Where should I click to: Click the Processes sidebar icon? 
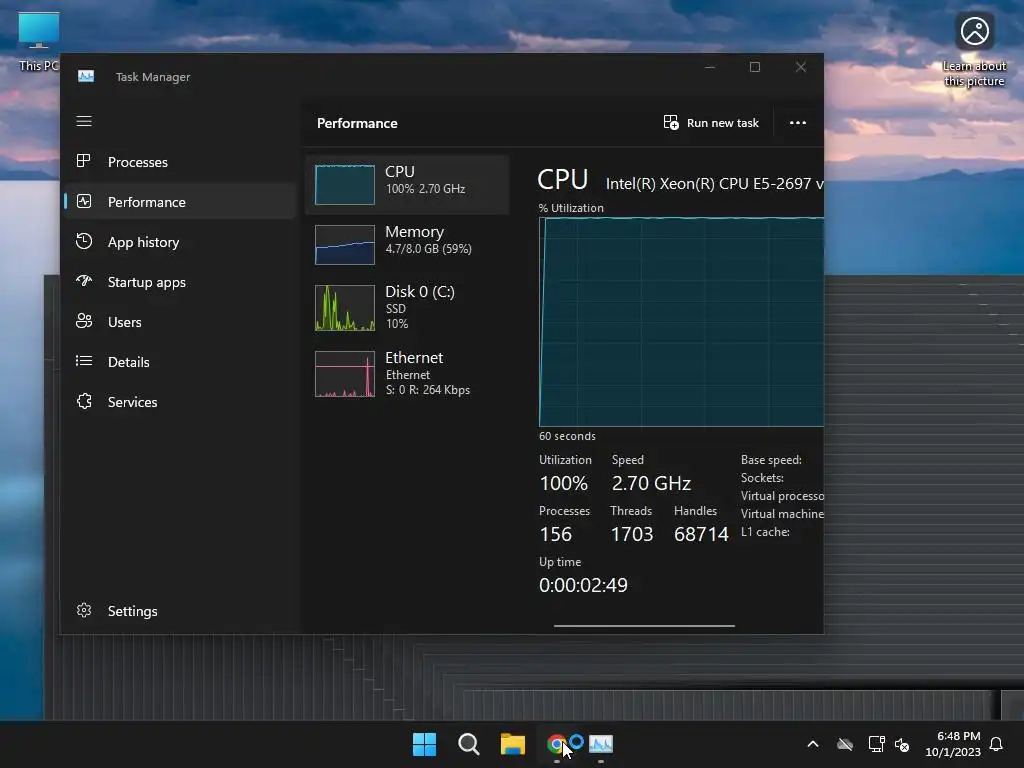[84, 161]
